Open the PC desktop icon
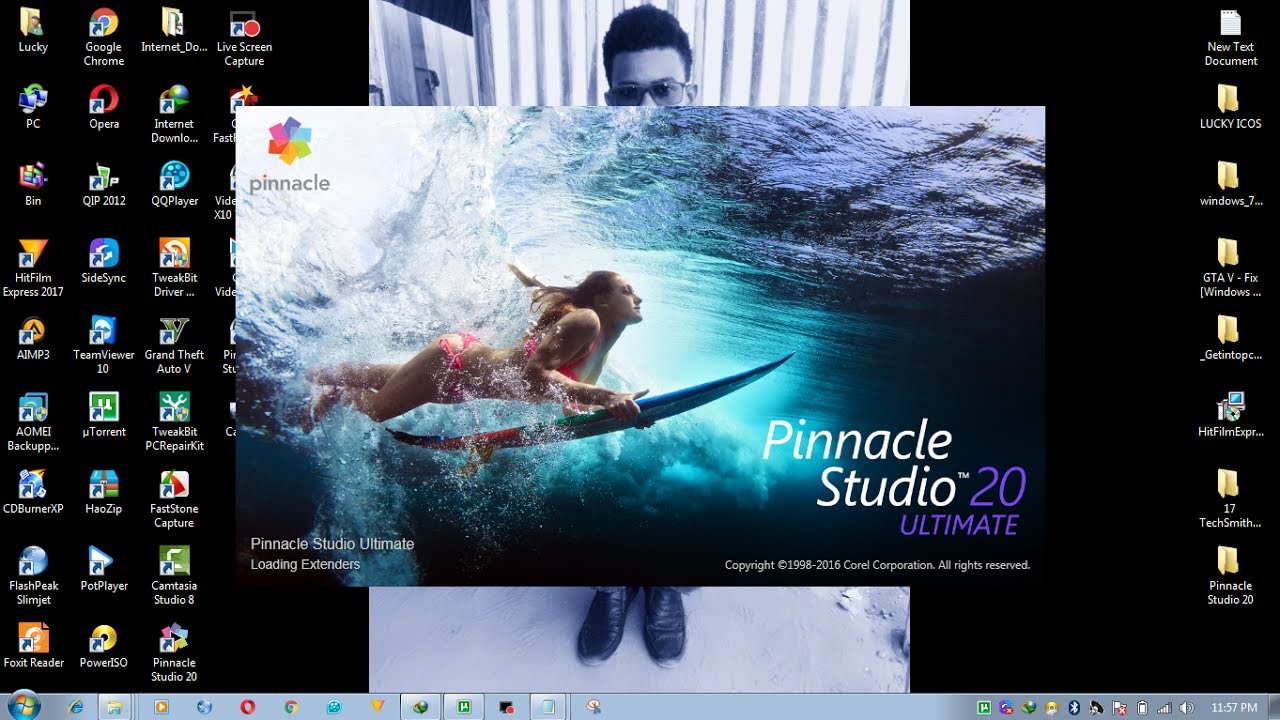Image resolution: width=1280 pixels, height=720 pixels. tap(33, 107)
